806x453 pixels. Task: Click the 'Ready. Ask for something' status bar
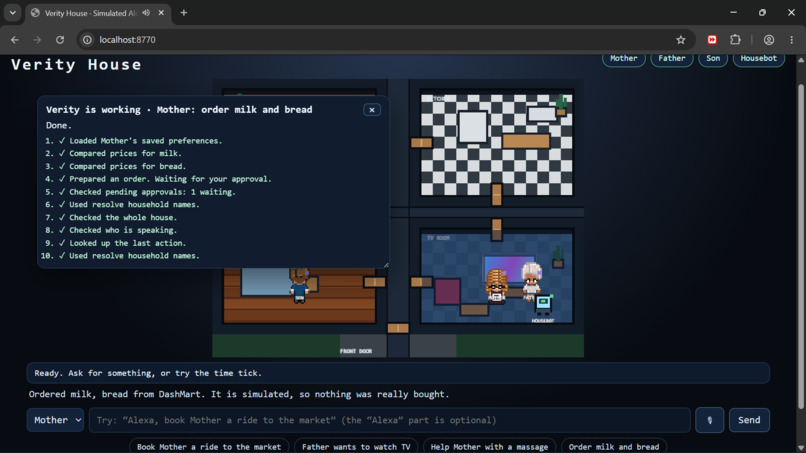pos(398,373)
